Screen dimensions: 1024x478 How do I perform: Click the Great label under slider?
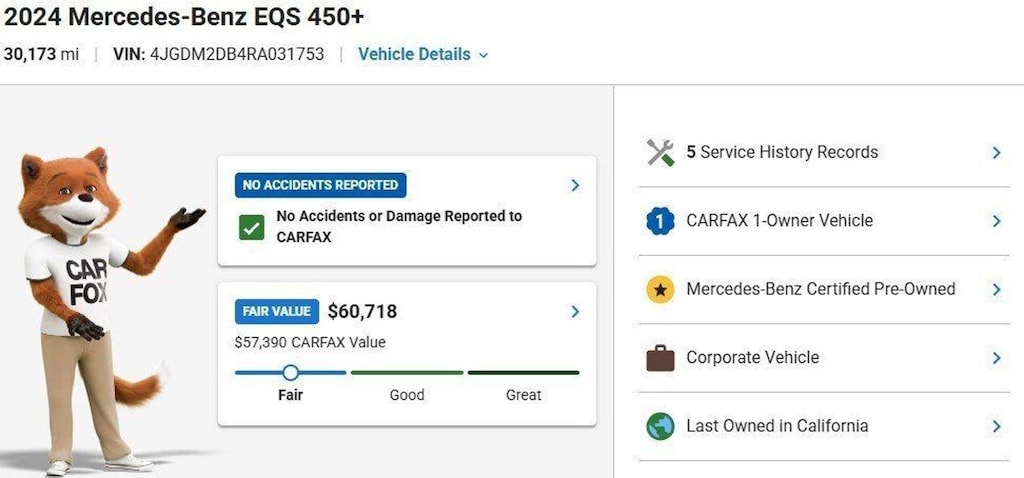click(x=524, y=395)
